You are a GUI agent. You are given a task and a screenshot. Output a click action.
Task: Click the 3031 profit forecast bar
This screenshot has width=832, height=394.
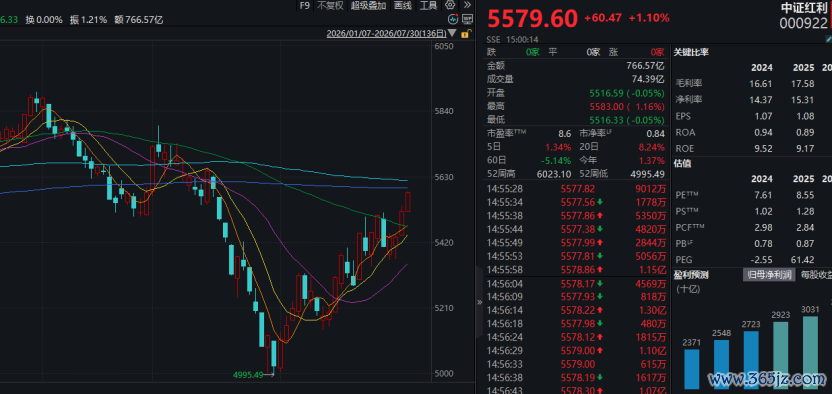pyautogui.click(x=810, y=353)
